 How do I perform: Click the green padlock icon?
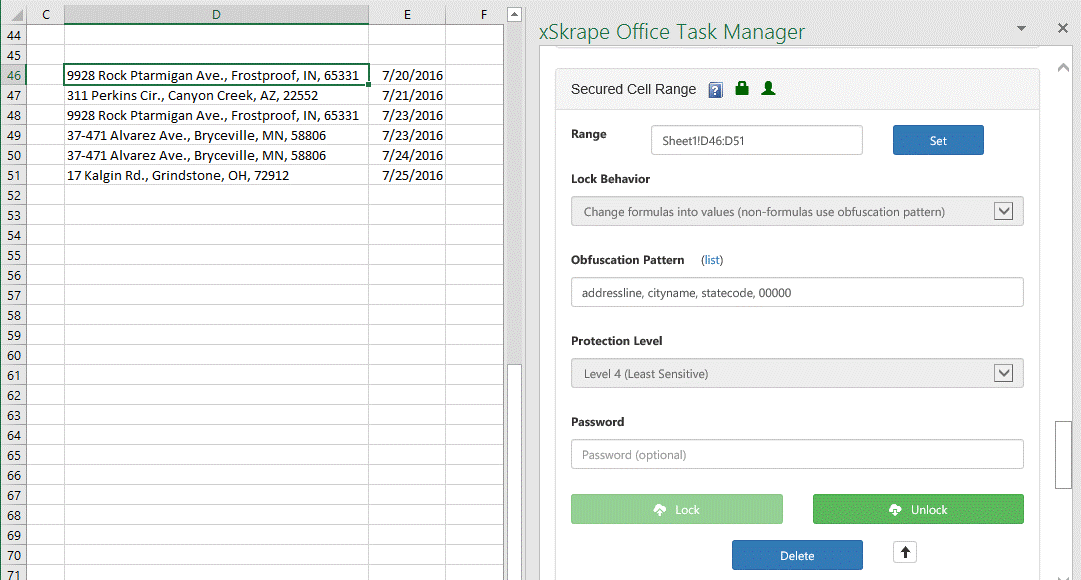tap(742, 88)
